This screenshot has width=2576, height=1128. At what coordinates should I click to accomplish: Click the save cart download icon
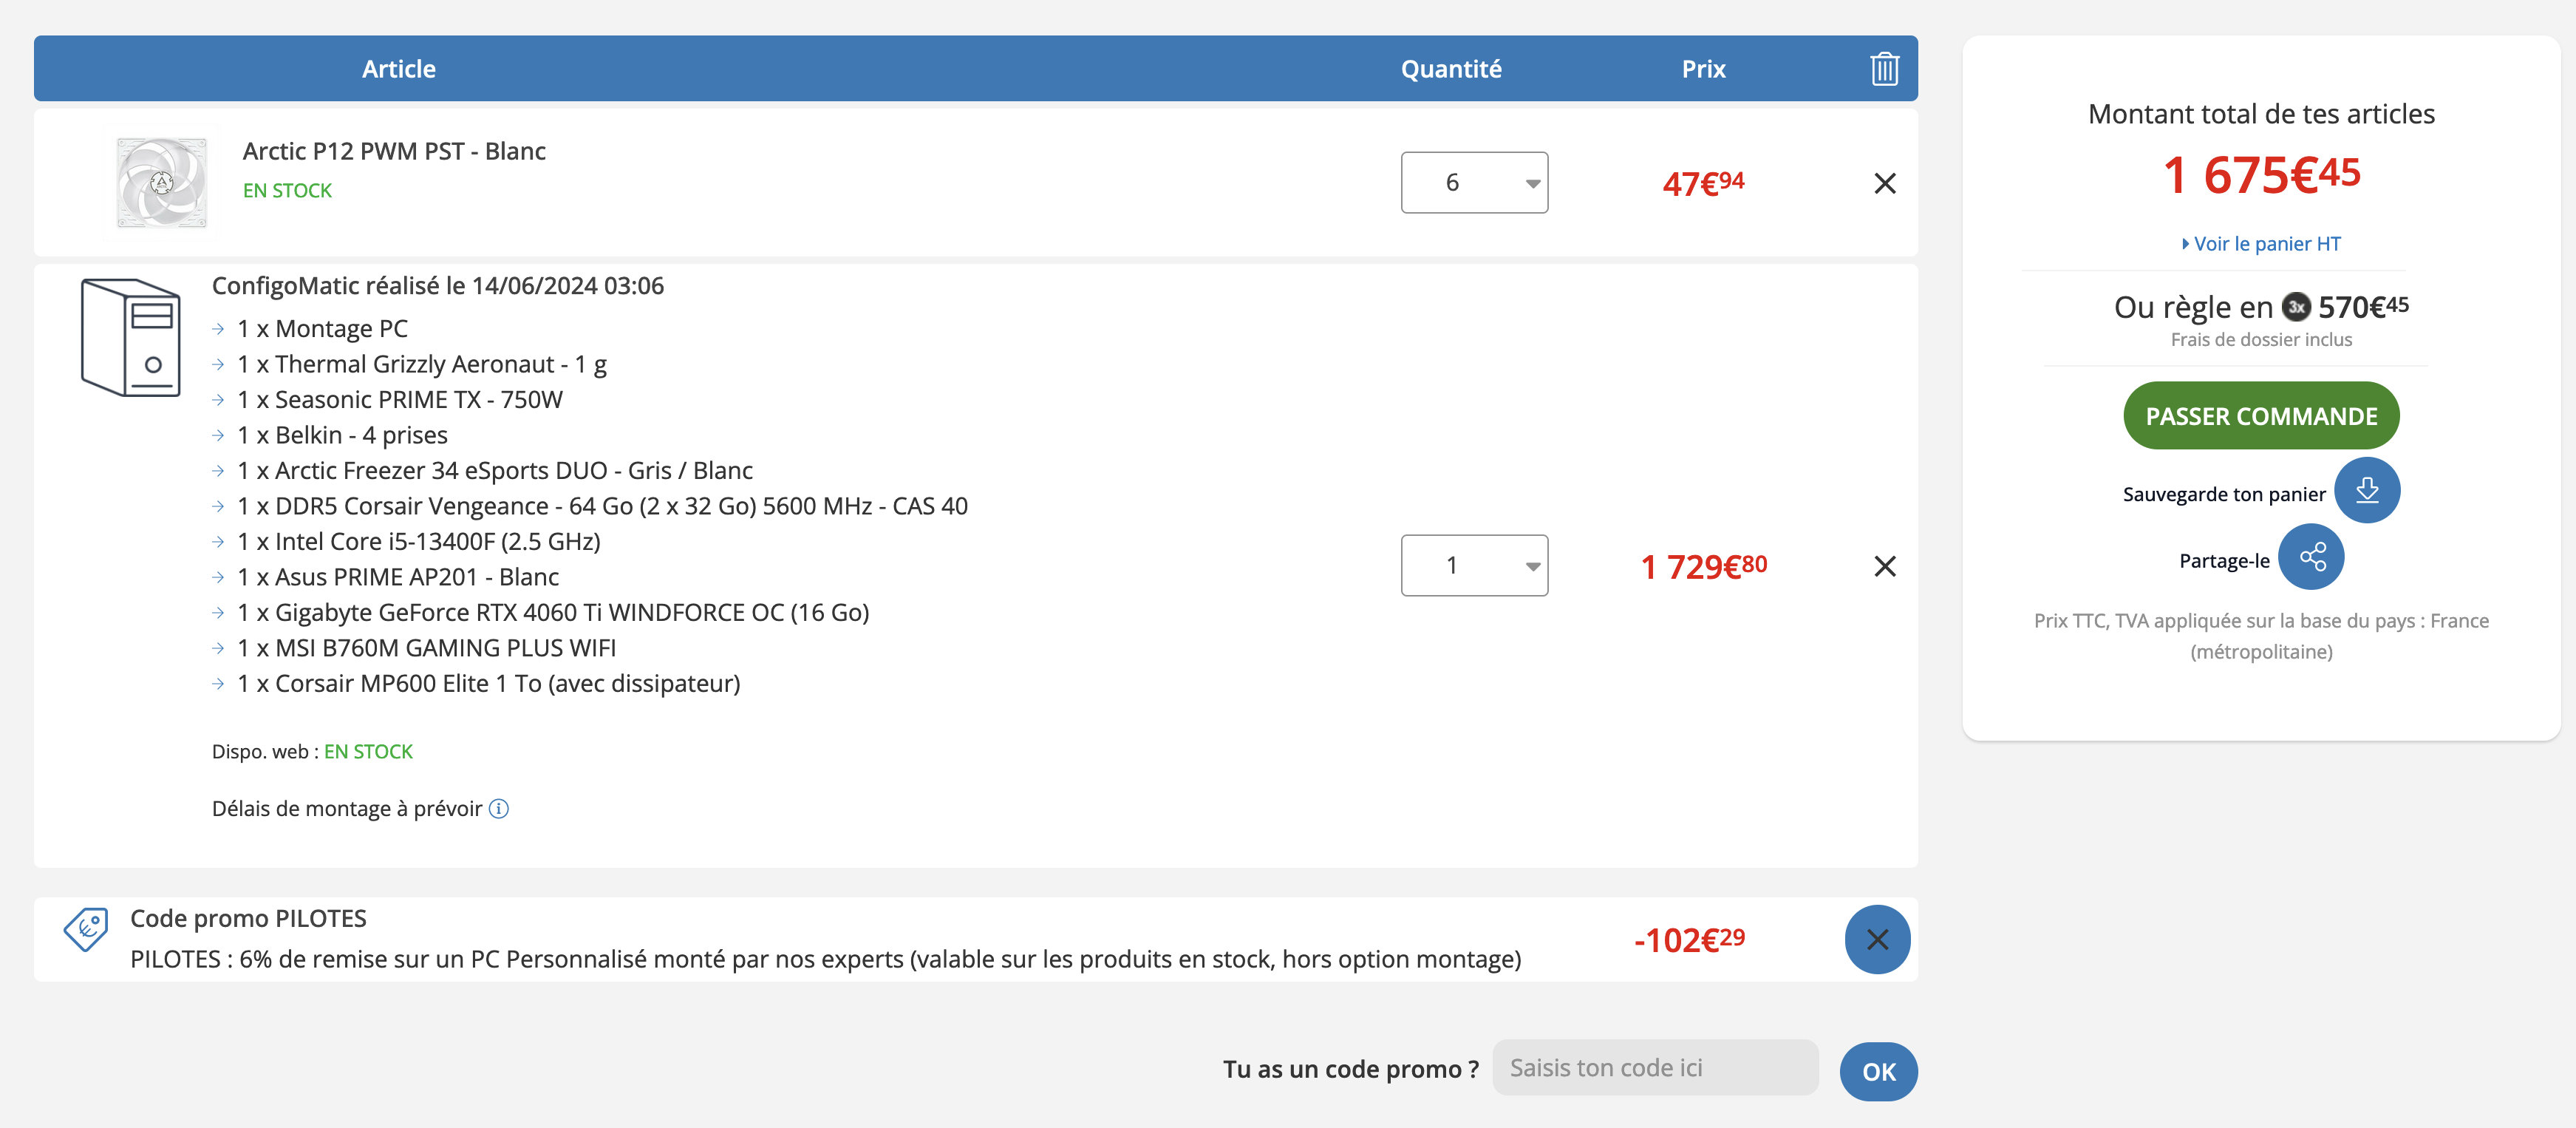click(2366, 490)
